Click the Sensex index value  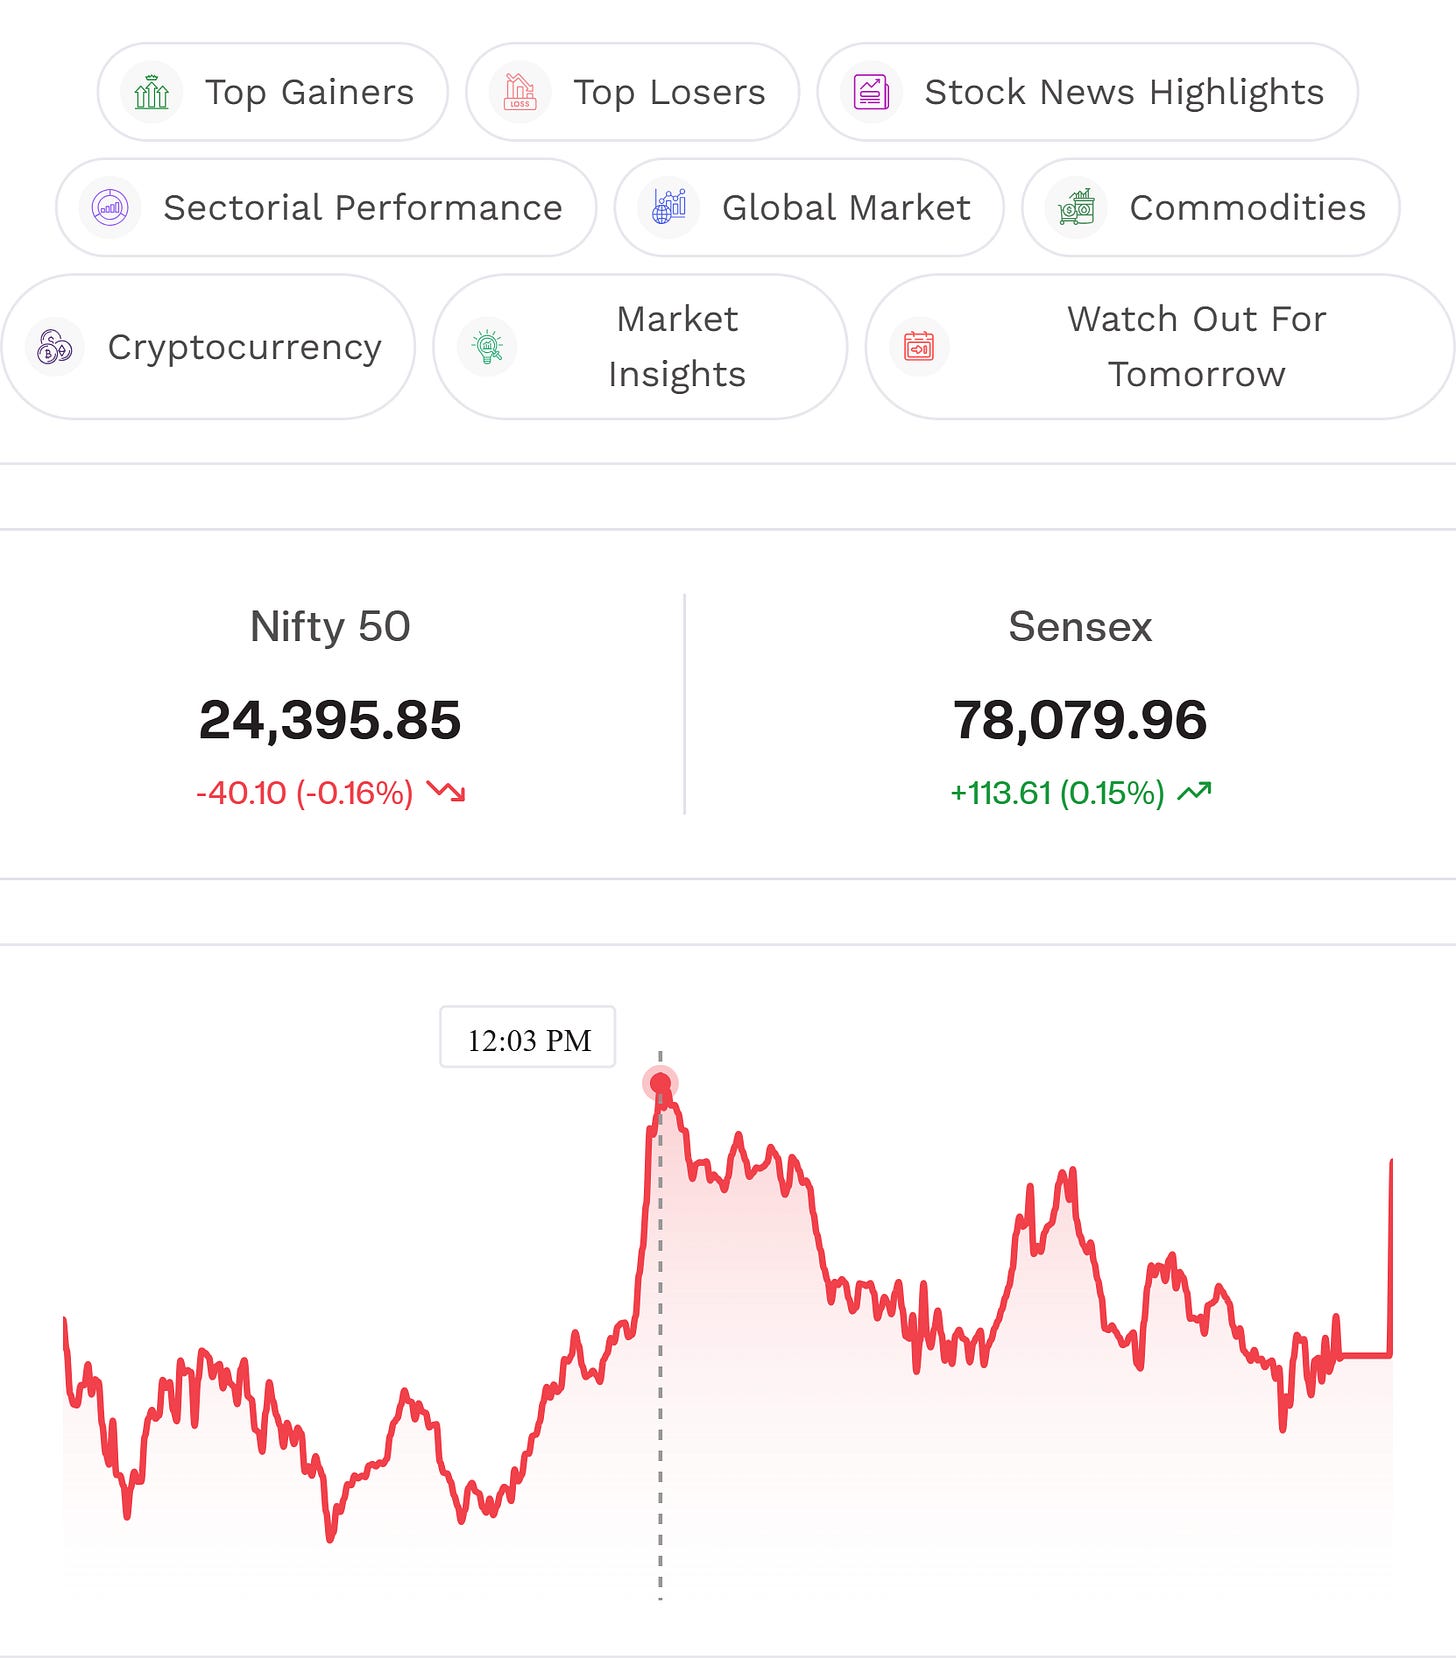click(x=1080, y=720)
